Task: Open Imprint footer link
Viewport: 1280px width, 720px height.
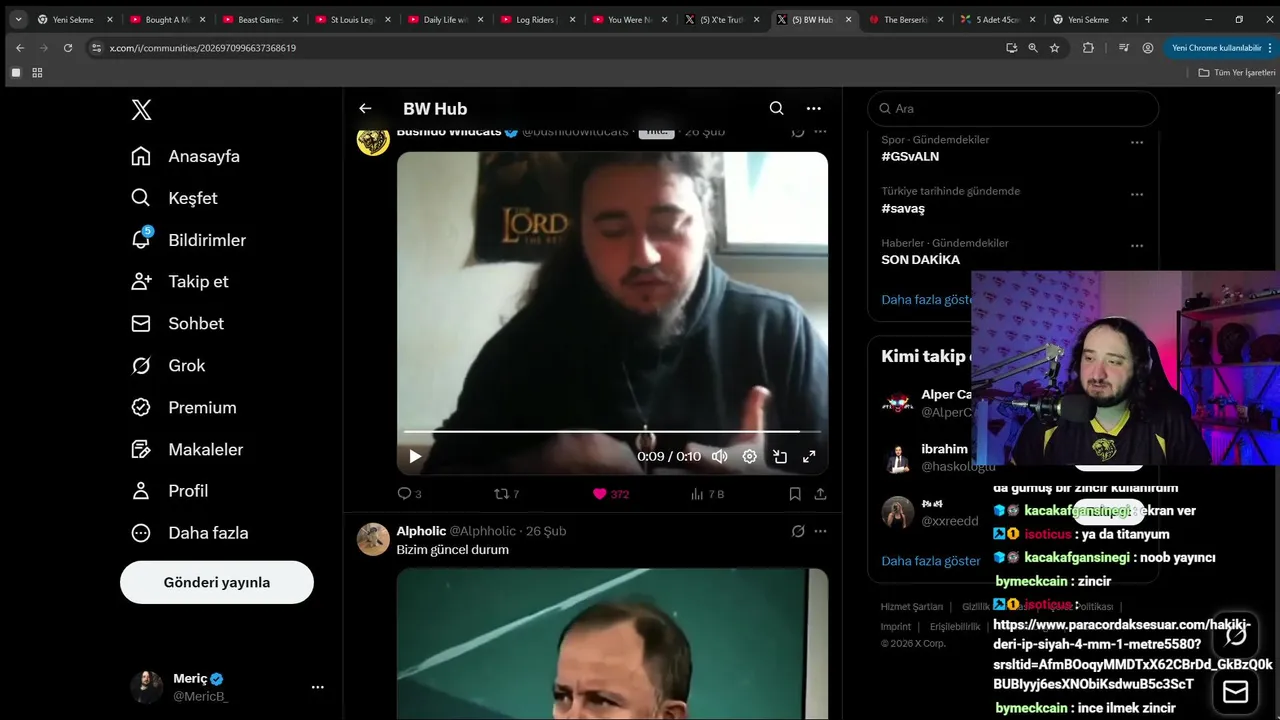Action: (x=896, y=627)
